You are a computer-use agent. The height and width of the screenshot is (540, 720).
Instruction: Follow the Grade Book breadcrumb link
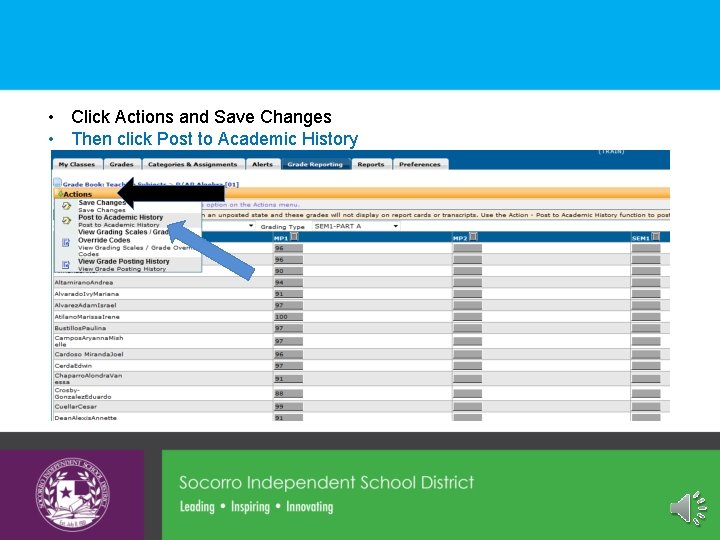(x=150, y=184)
